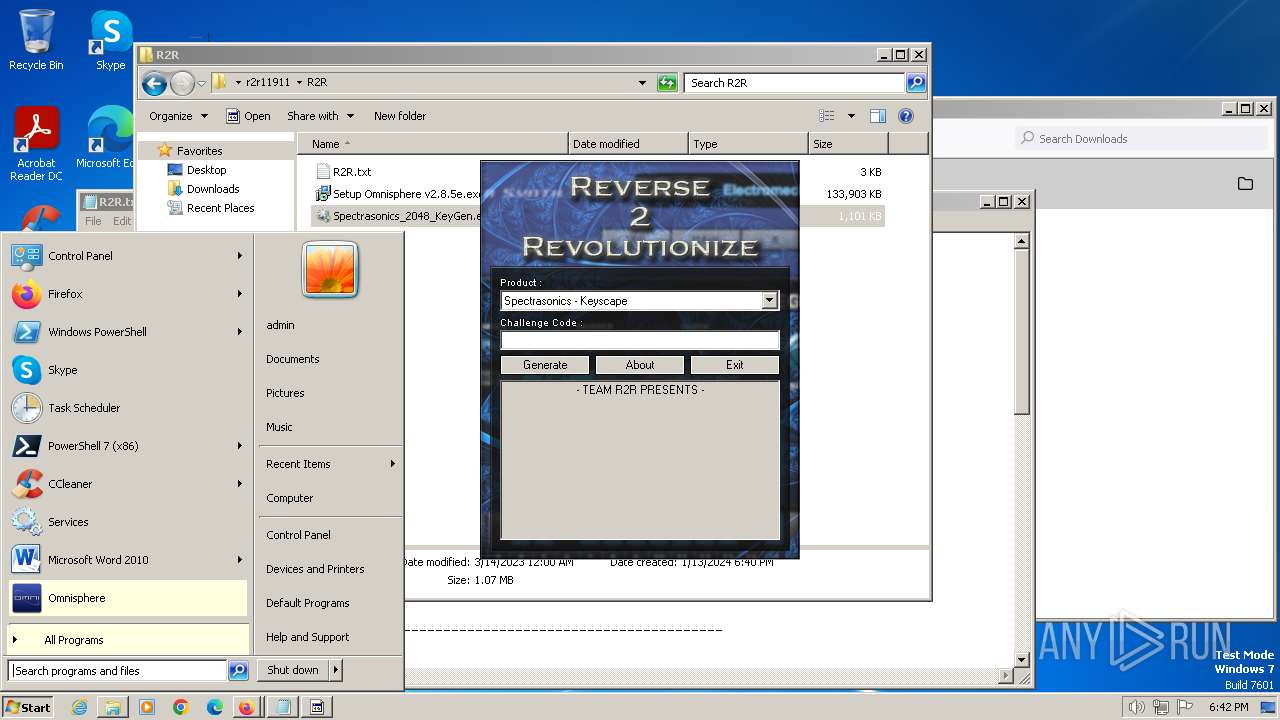Image resolution: width=1280 pixels, height=720 pixels.
Task: Click Generate button in keygen
Action: click(x=545, y=365)
